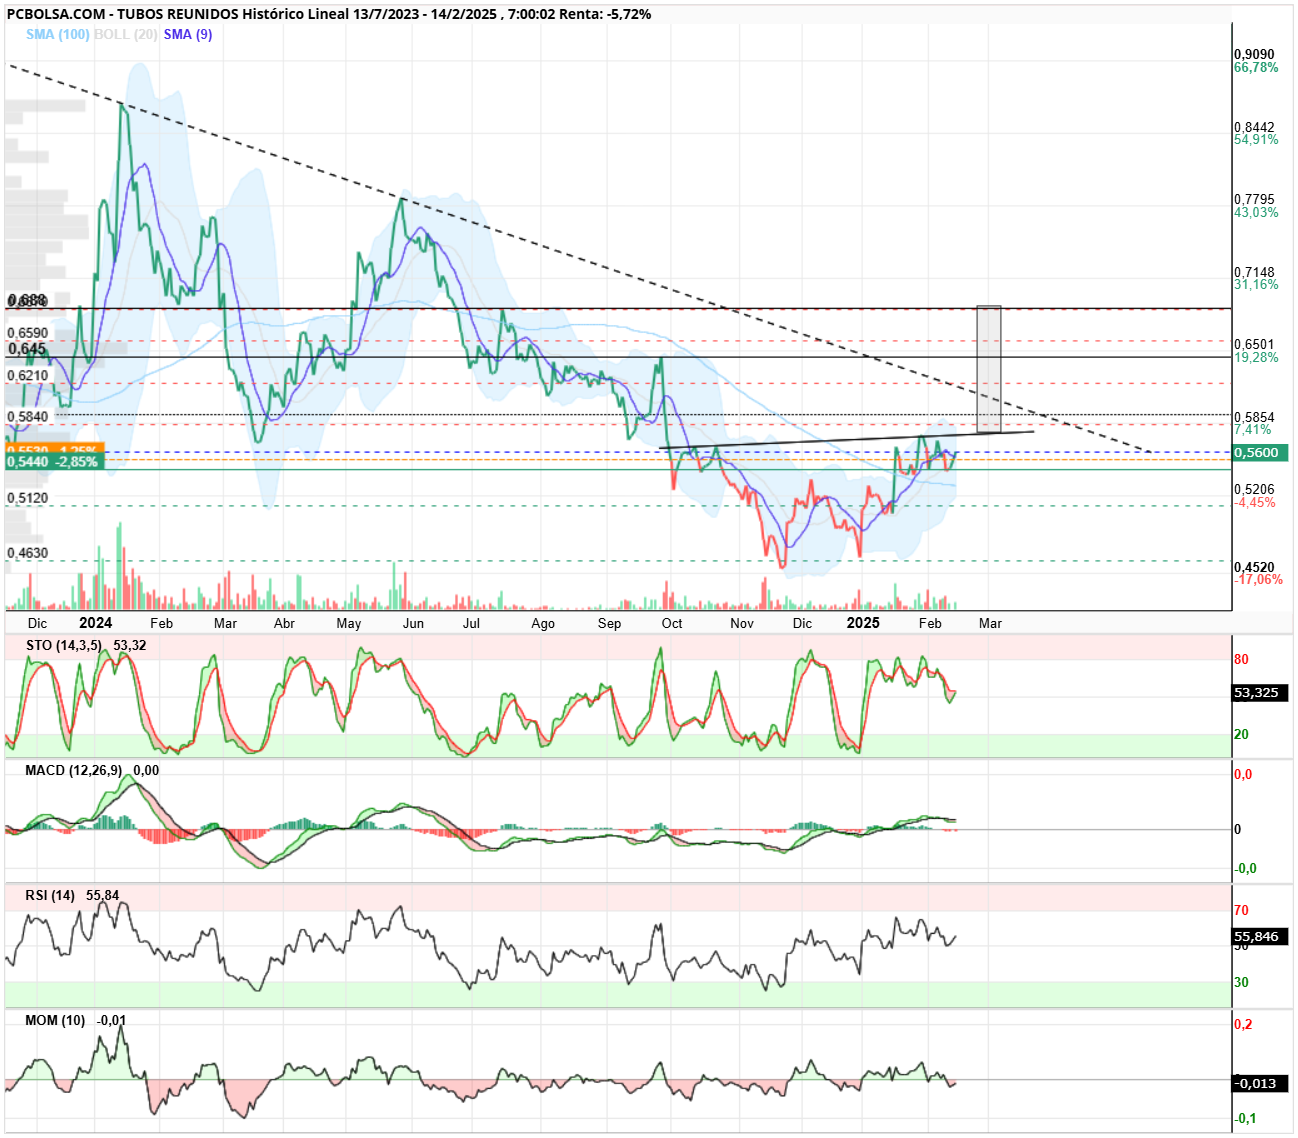1298x1138 pixels.
Task: Click the gray projection rectangle near March
Action: tap(988, 369)
